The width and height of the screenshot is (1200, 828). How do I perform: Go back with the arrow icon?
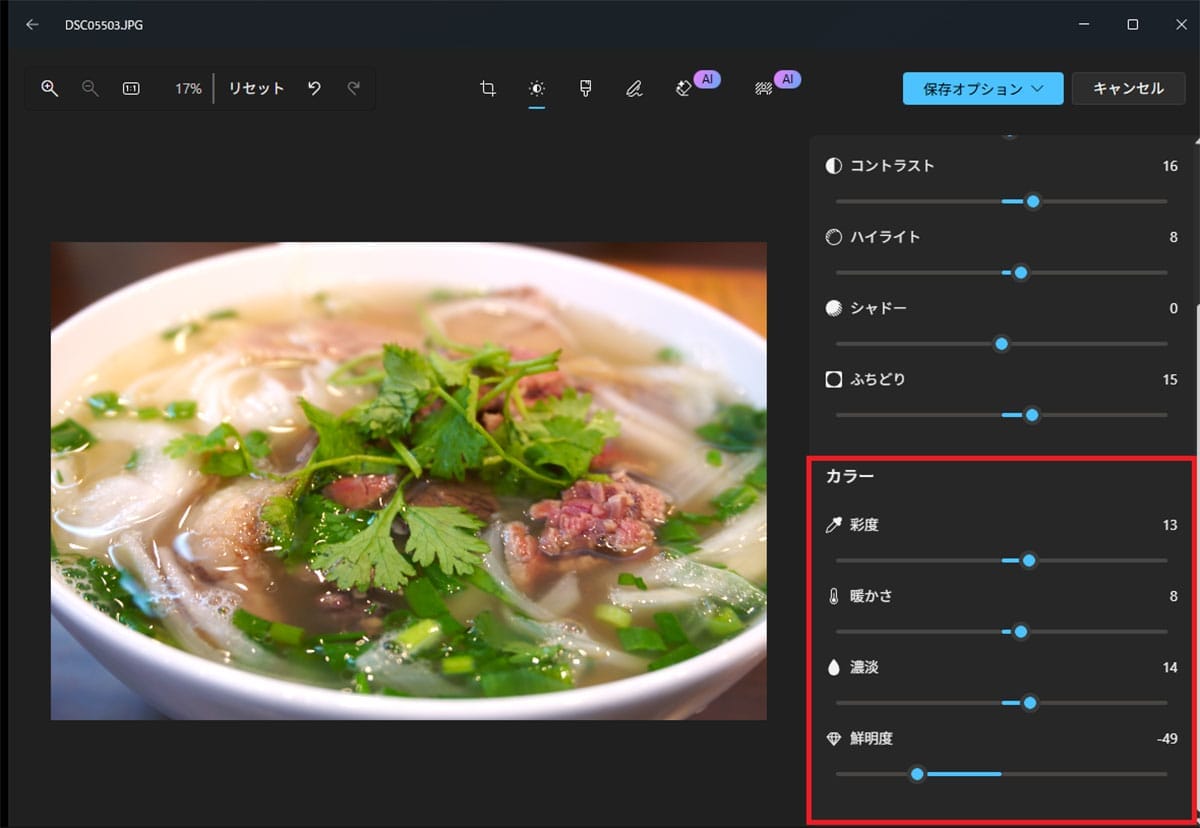(x=31, y=25)
